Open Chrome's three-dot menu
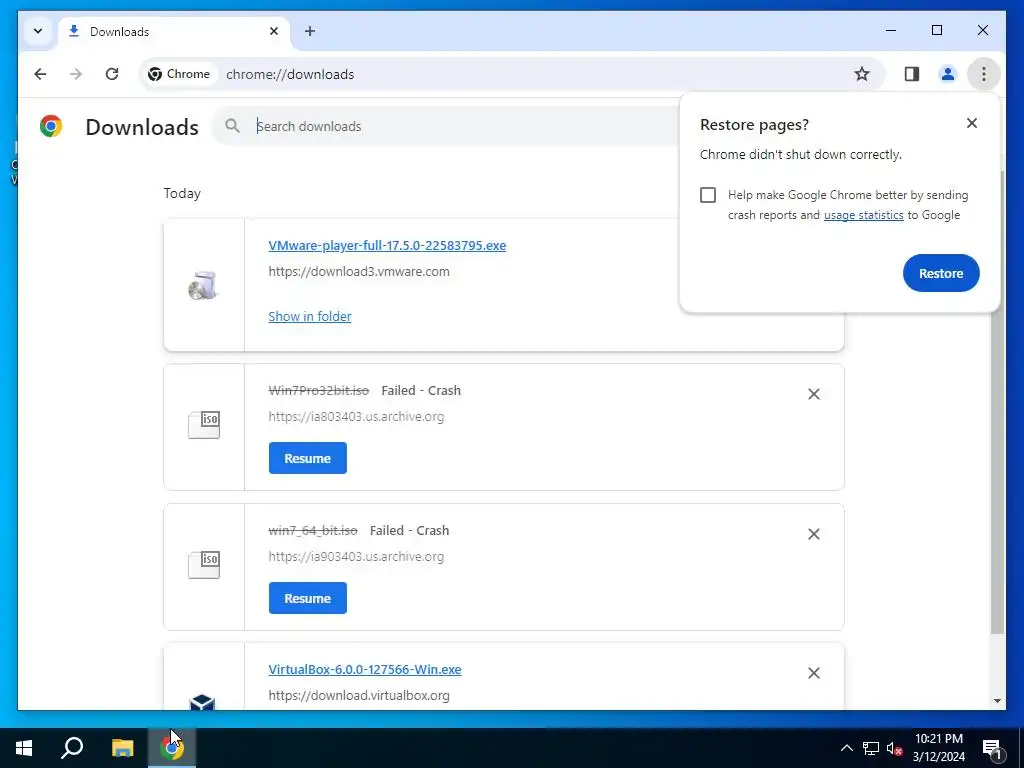The height and width of the screenshot is (768, 1024). click(984, 74)
